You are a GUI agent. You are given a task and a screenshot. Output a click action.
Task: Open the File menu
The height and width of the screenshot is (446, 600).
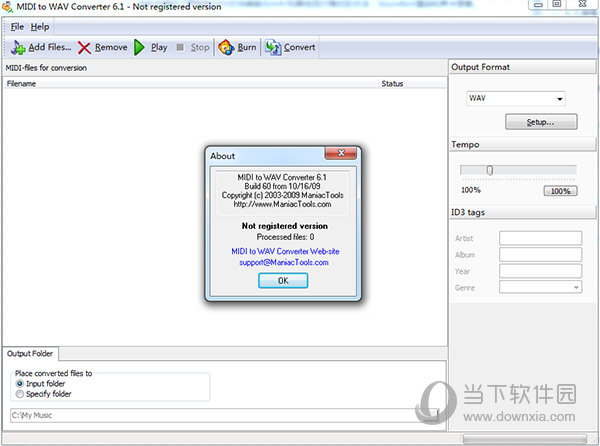(x=17, y=27)
